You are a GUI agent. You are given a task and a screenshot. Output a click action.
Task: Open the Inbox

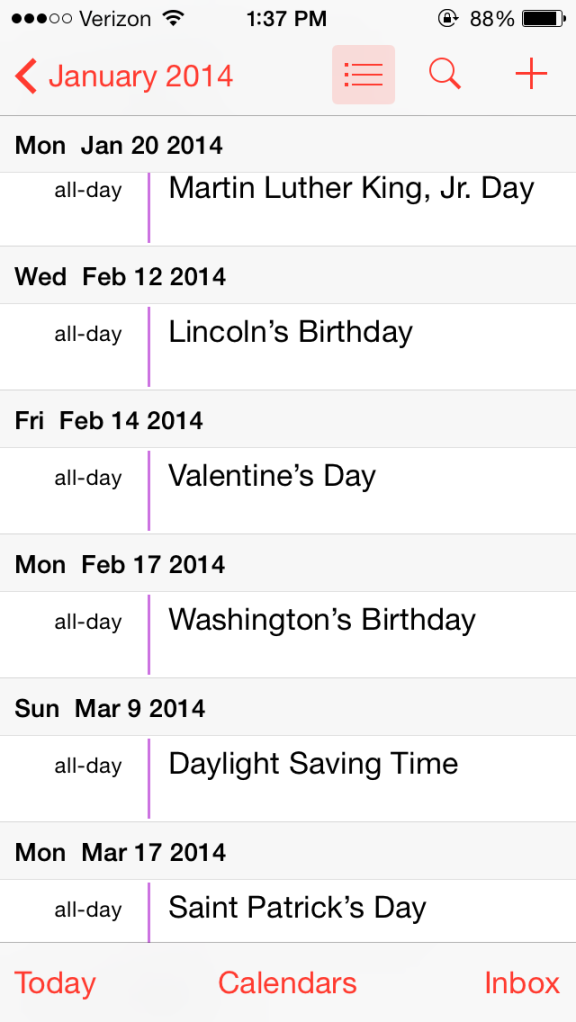(522, 983)
